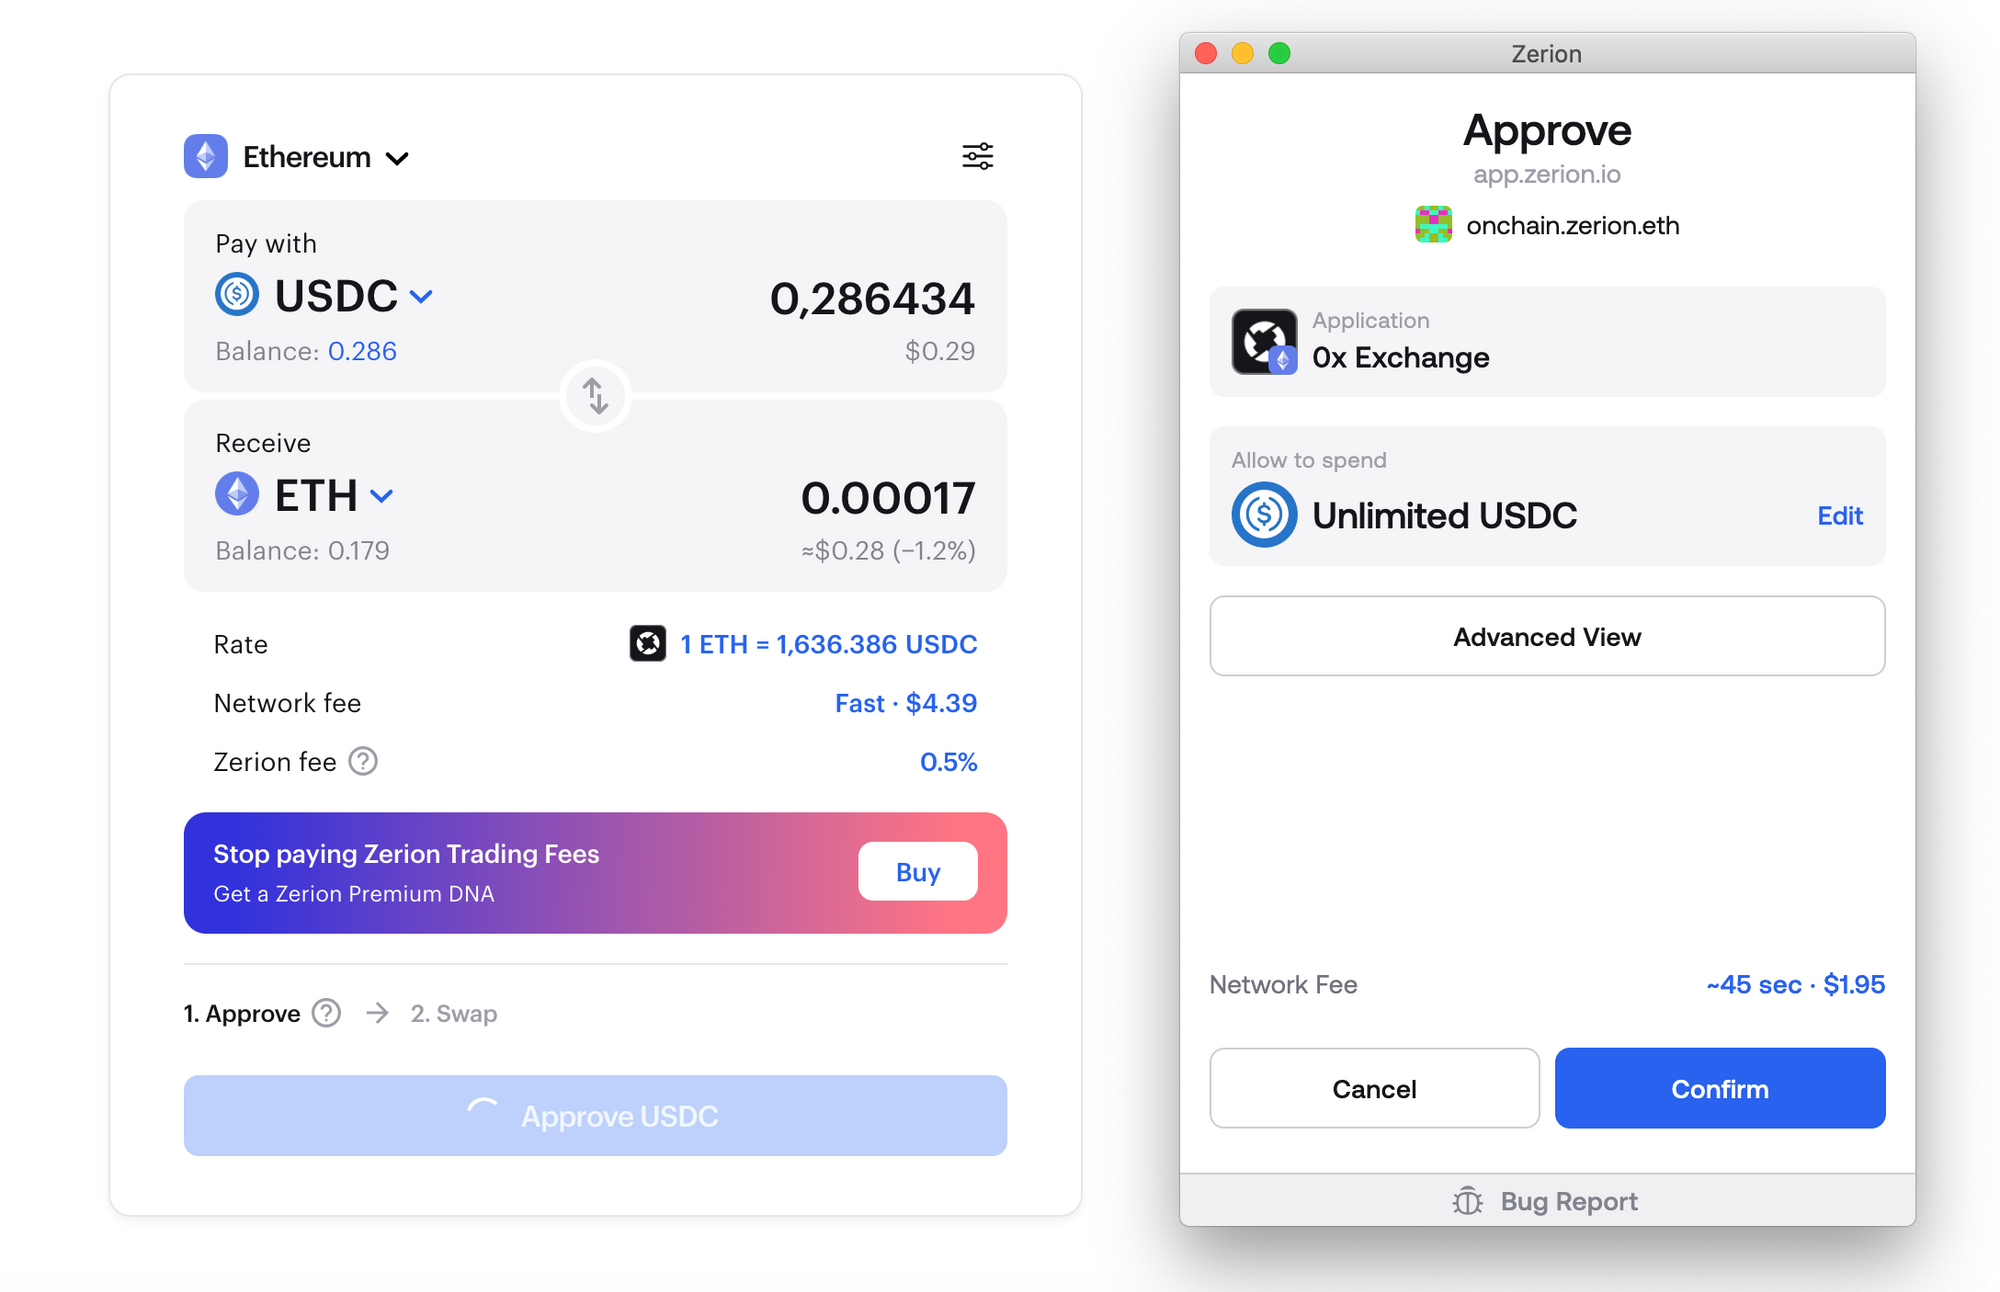Click the Edit link for Unlimited USDC

click(1843, 513)
